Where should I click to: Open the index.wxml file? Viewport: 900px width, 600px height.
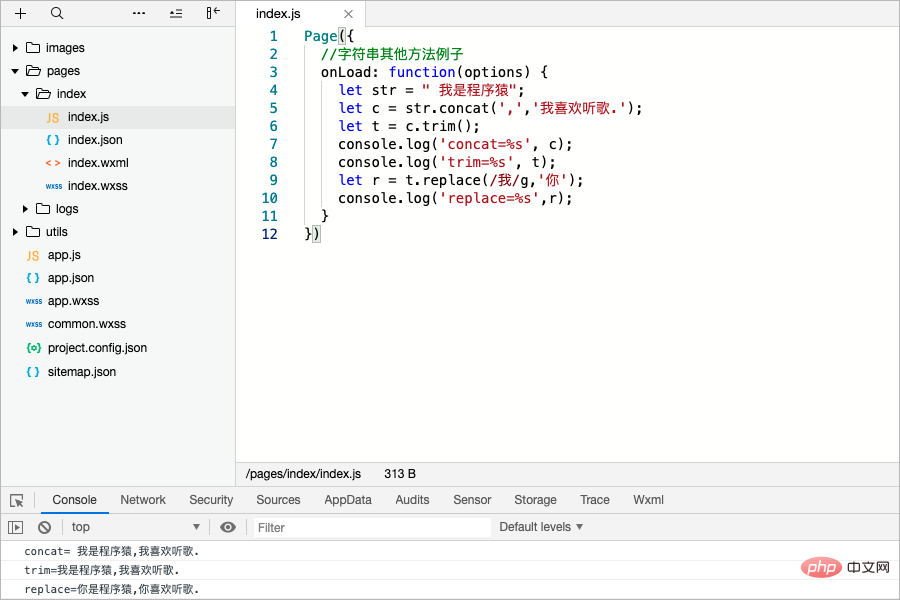tap(98, 163)
